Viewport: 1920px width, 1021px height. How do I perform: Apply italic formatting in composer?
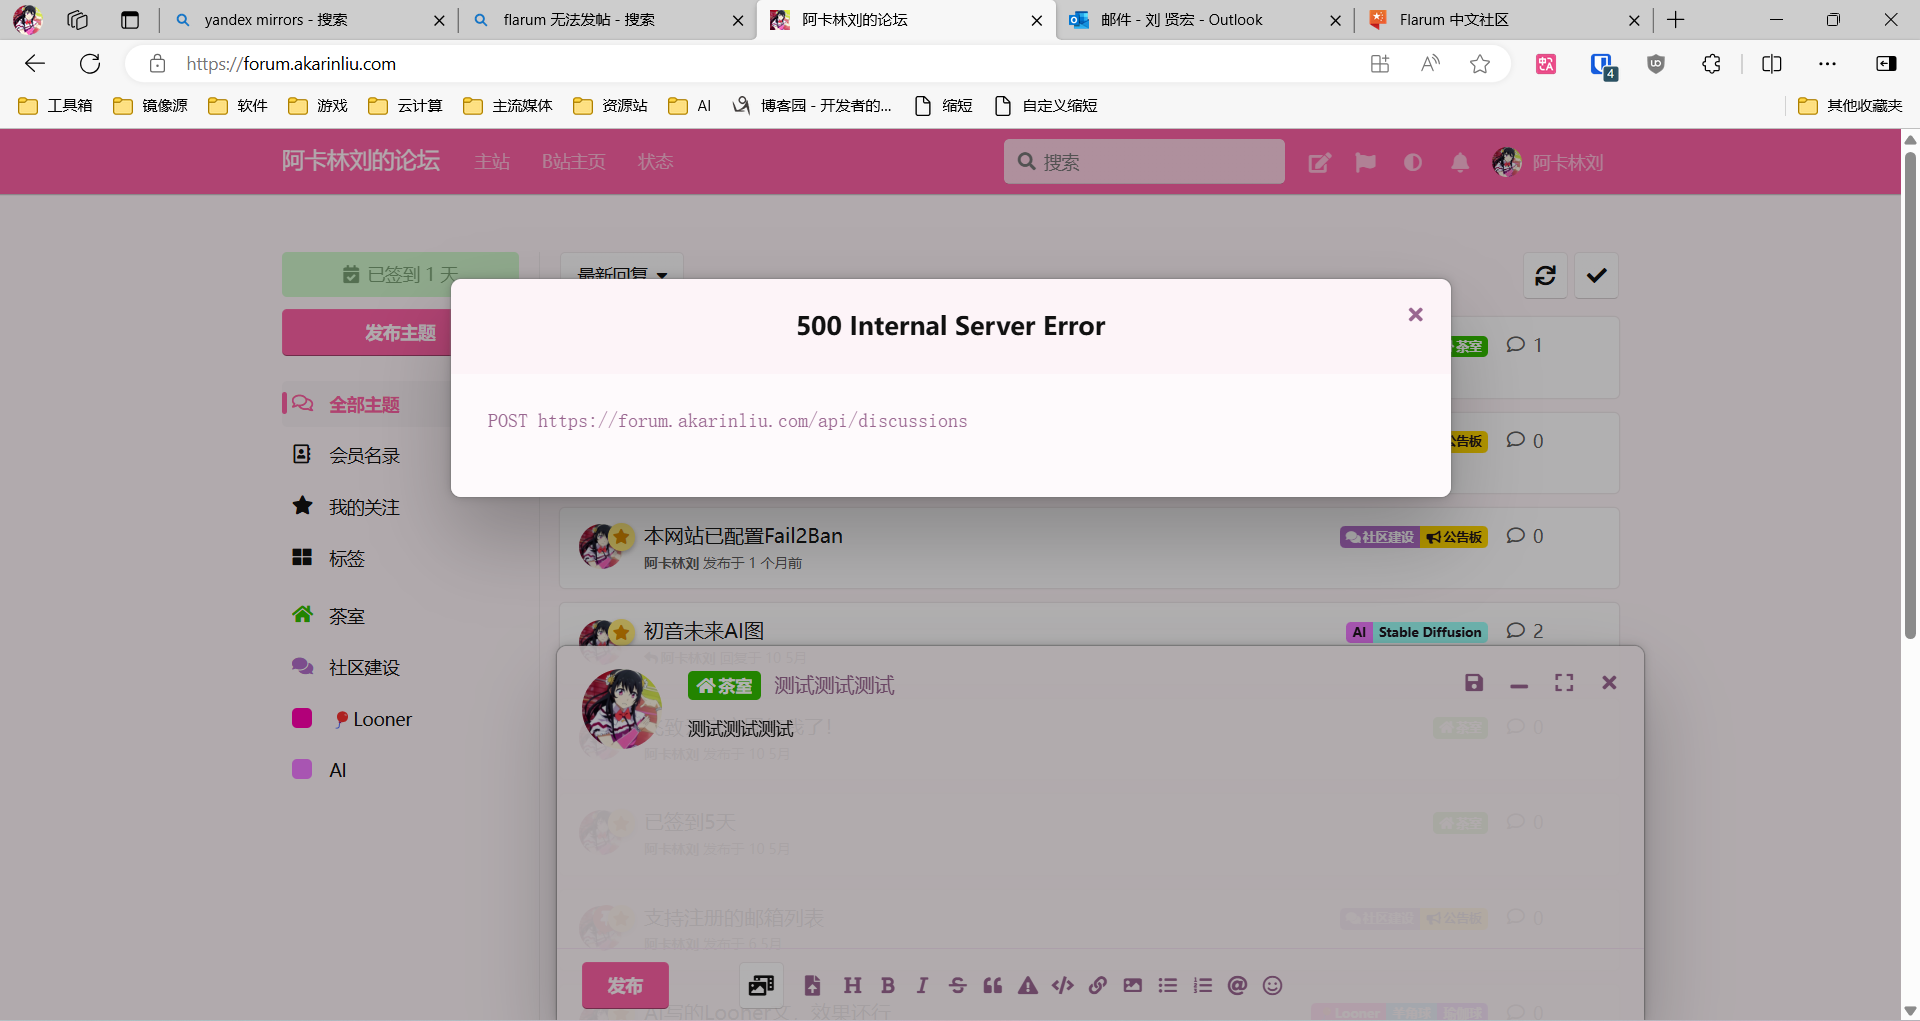pos(922,986)
